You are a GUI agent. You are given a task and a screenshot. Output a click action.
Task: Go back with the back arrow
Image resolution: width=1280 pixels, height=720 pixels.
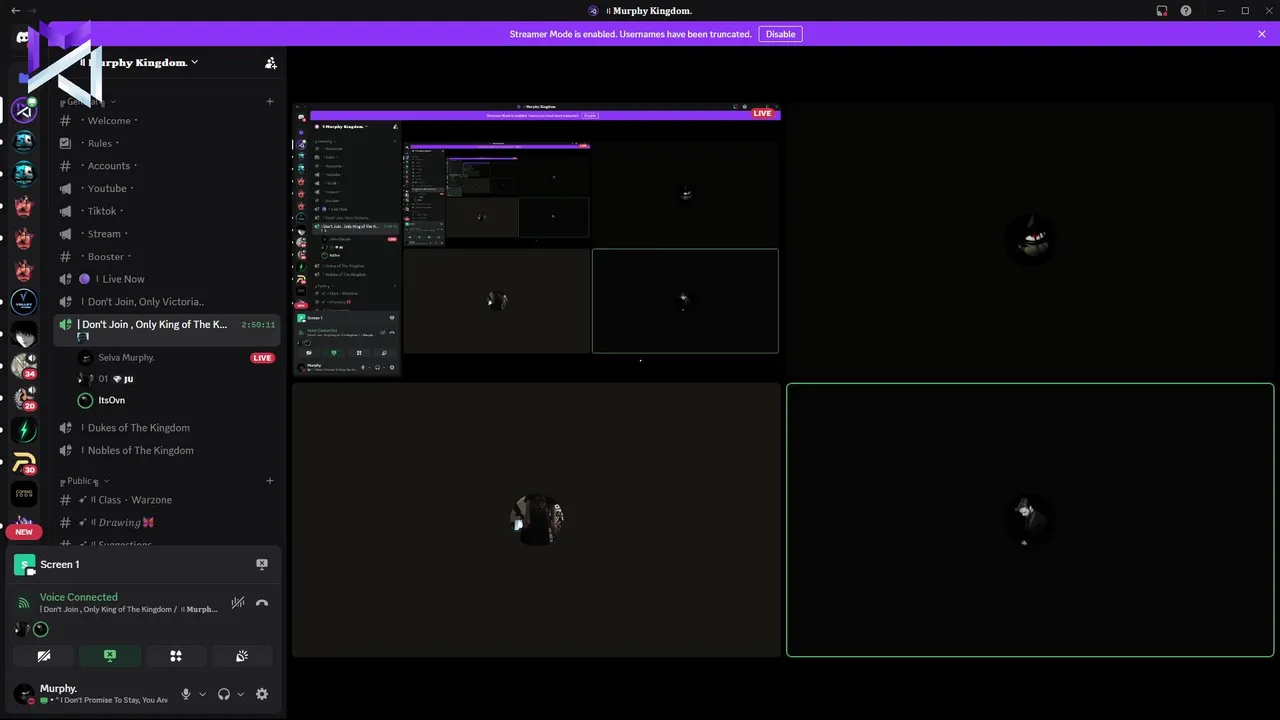pos(15,10)
